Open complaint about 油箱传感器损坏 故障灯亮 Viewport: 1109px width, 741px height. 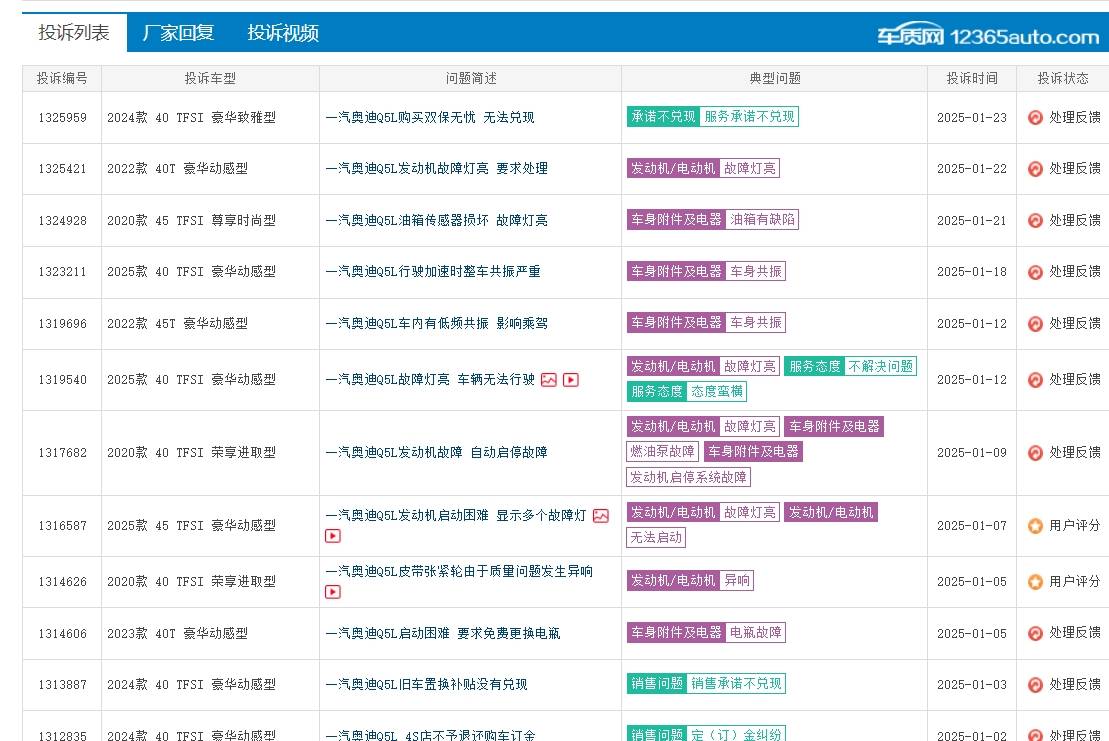pos(436,220)
